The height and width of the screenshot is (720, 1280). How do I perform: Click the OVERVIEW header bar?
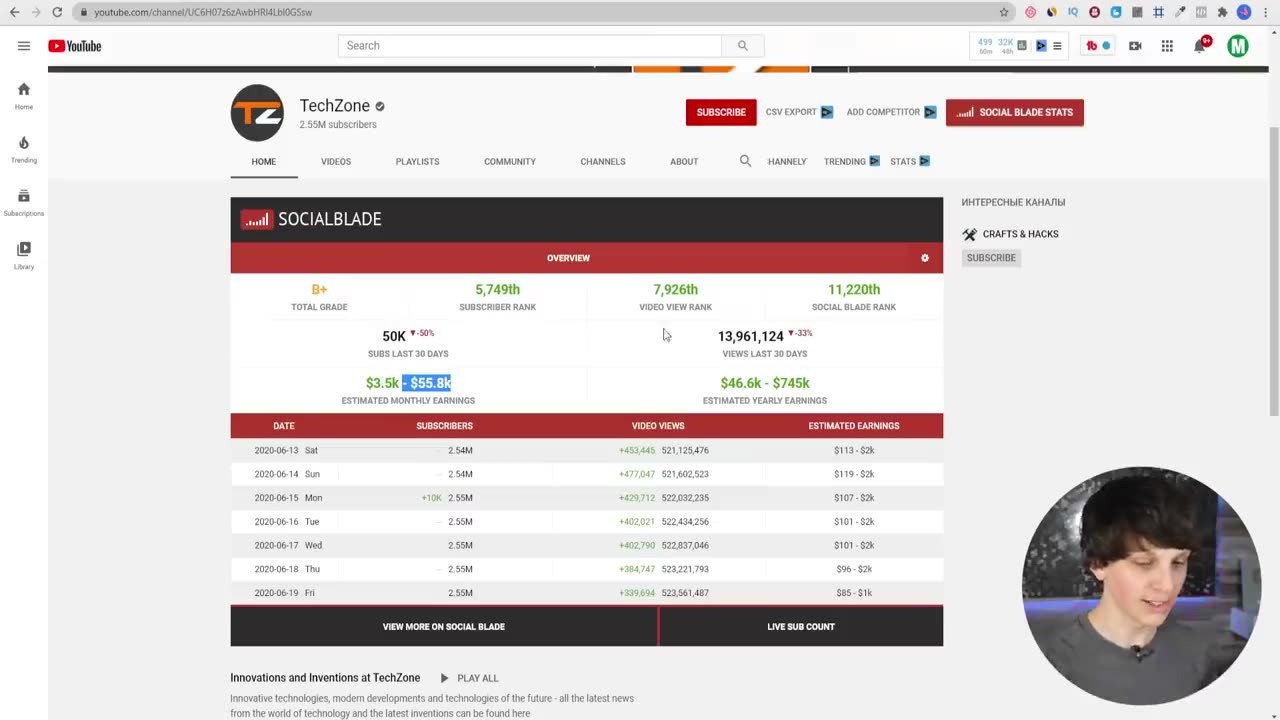[x=587, y=258]
